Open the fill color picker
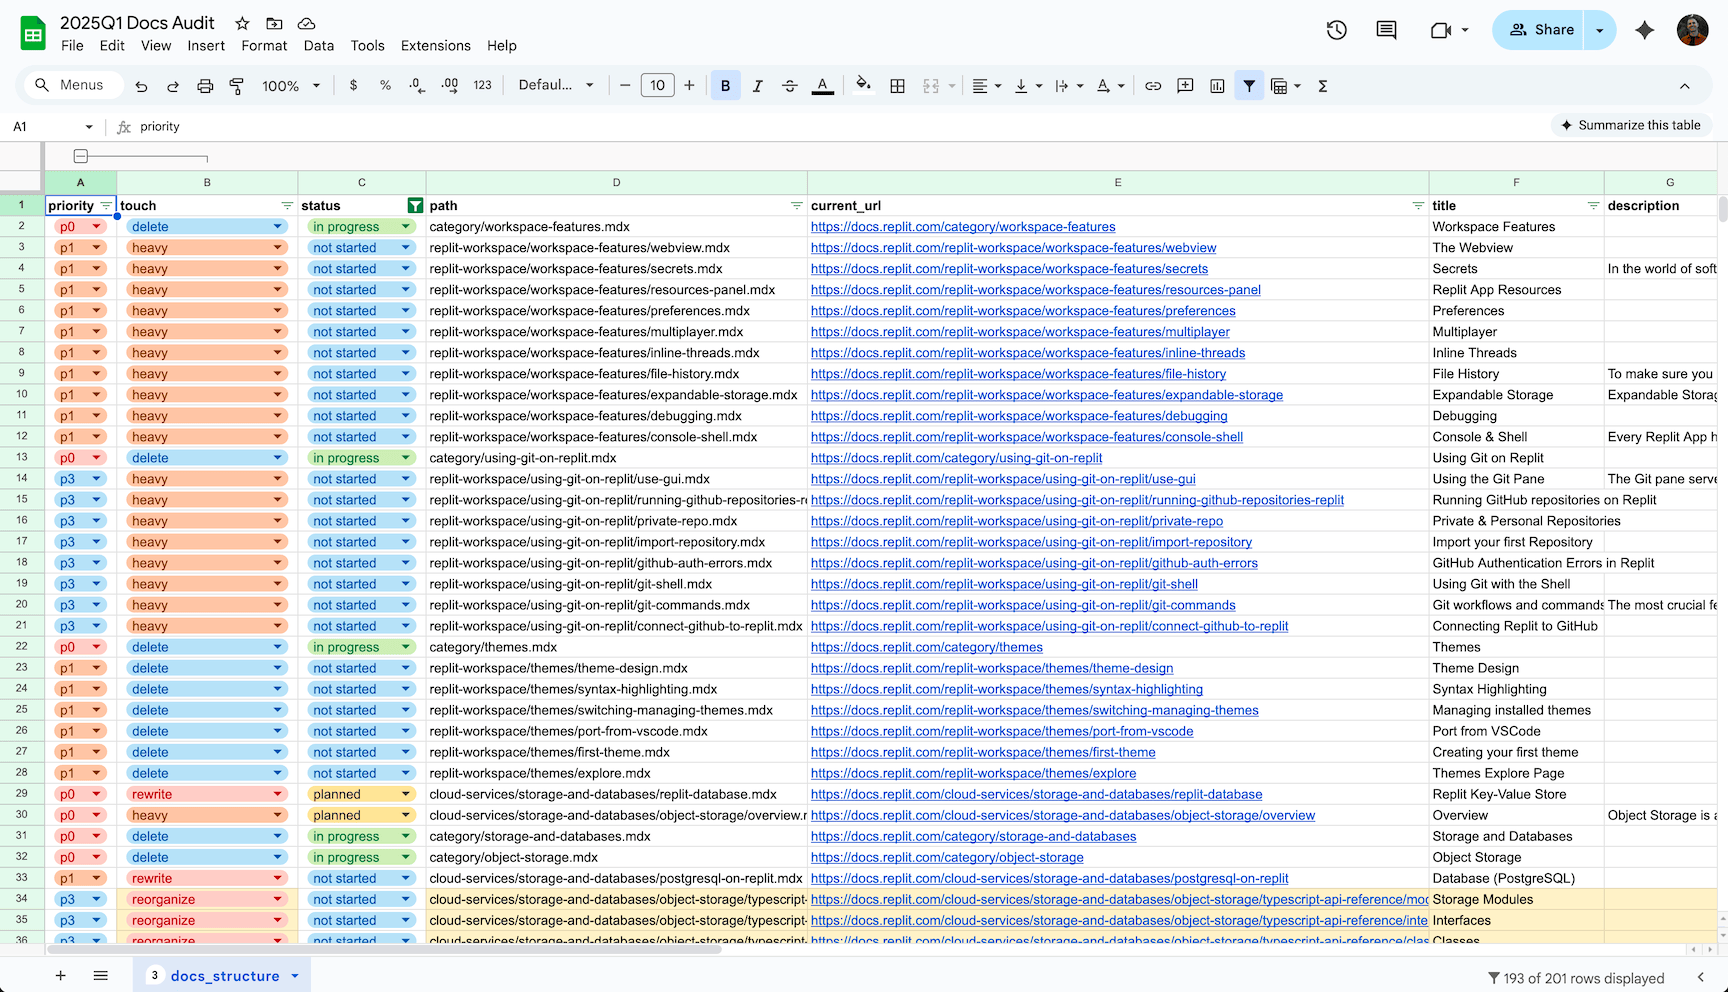The image size is (1728, 992). (863, 86)
